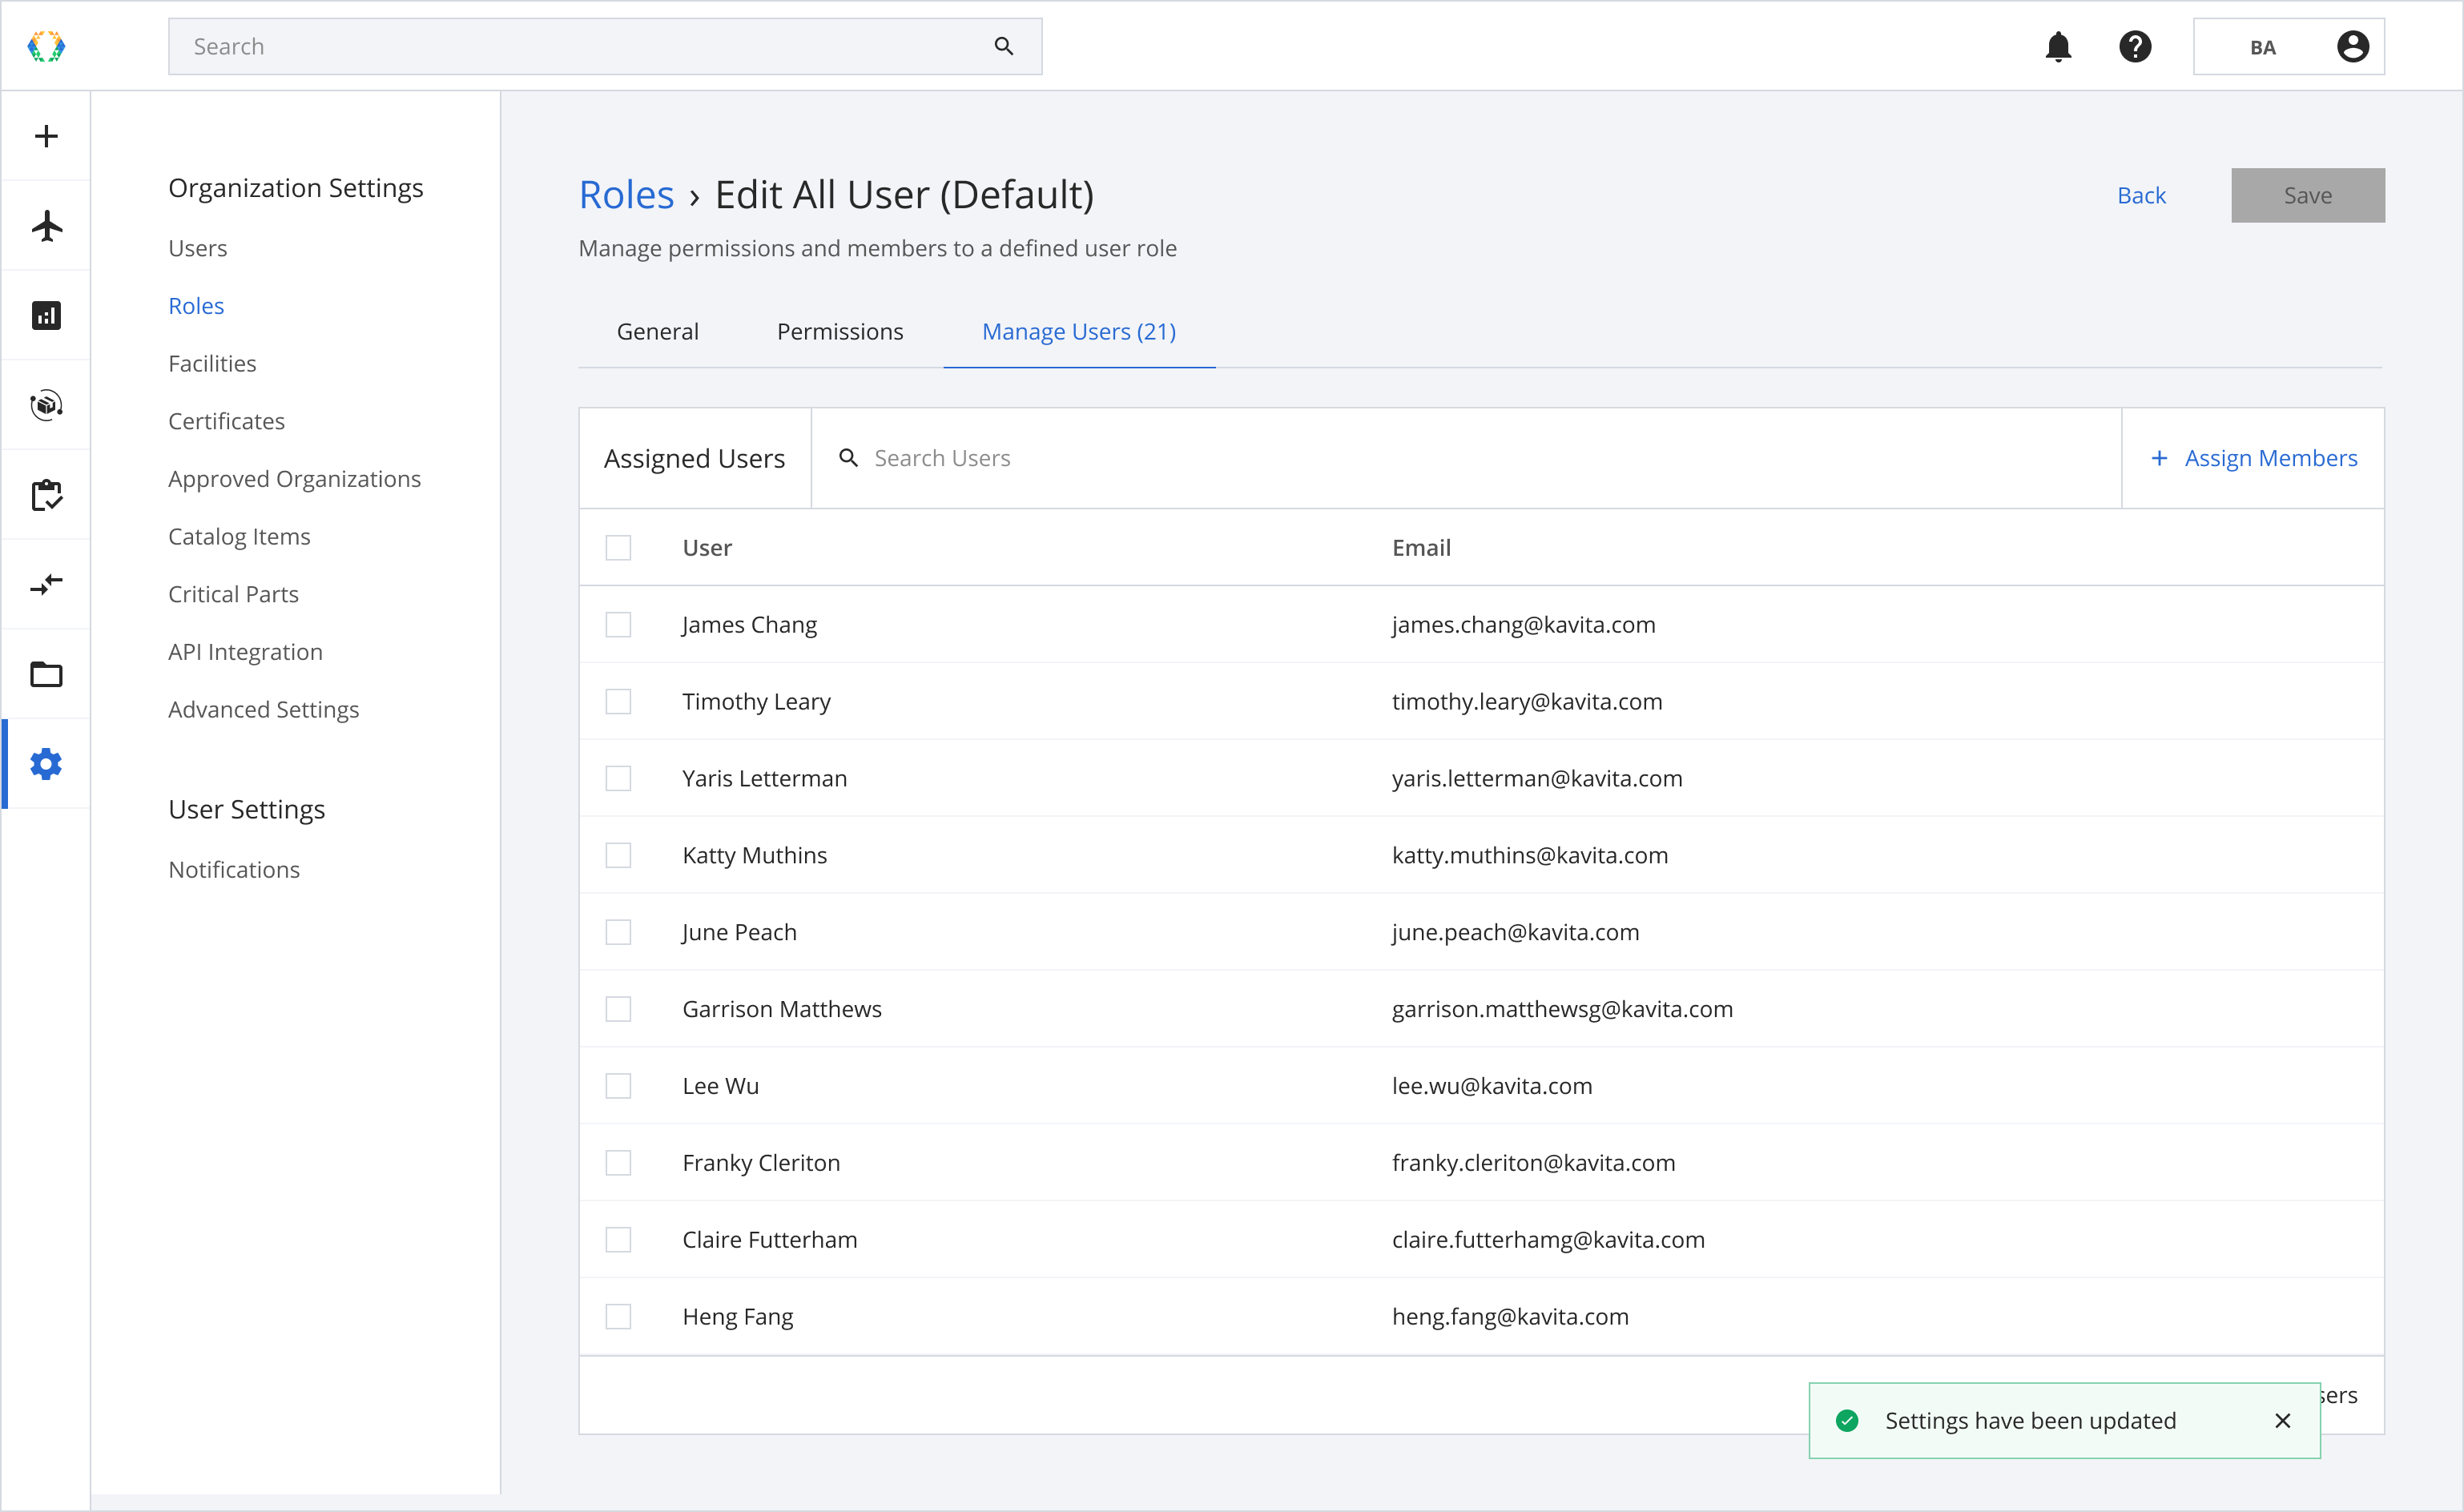Click the name Katty Muthins
This screenshot has width=2464, height=1512.
click(755, 855)
